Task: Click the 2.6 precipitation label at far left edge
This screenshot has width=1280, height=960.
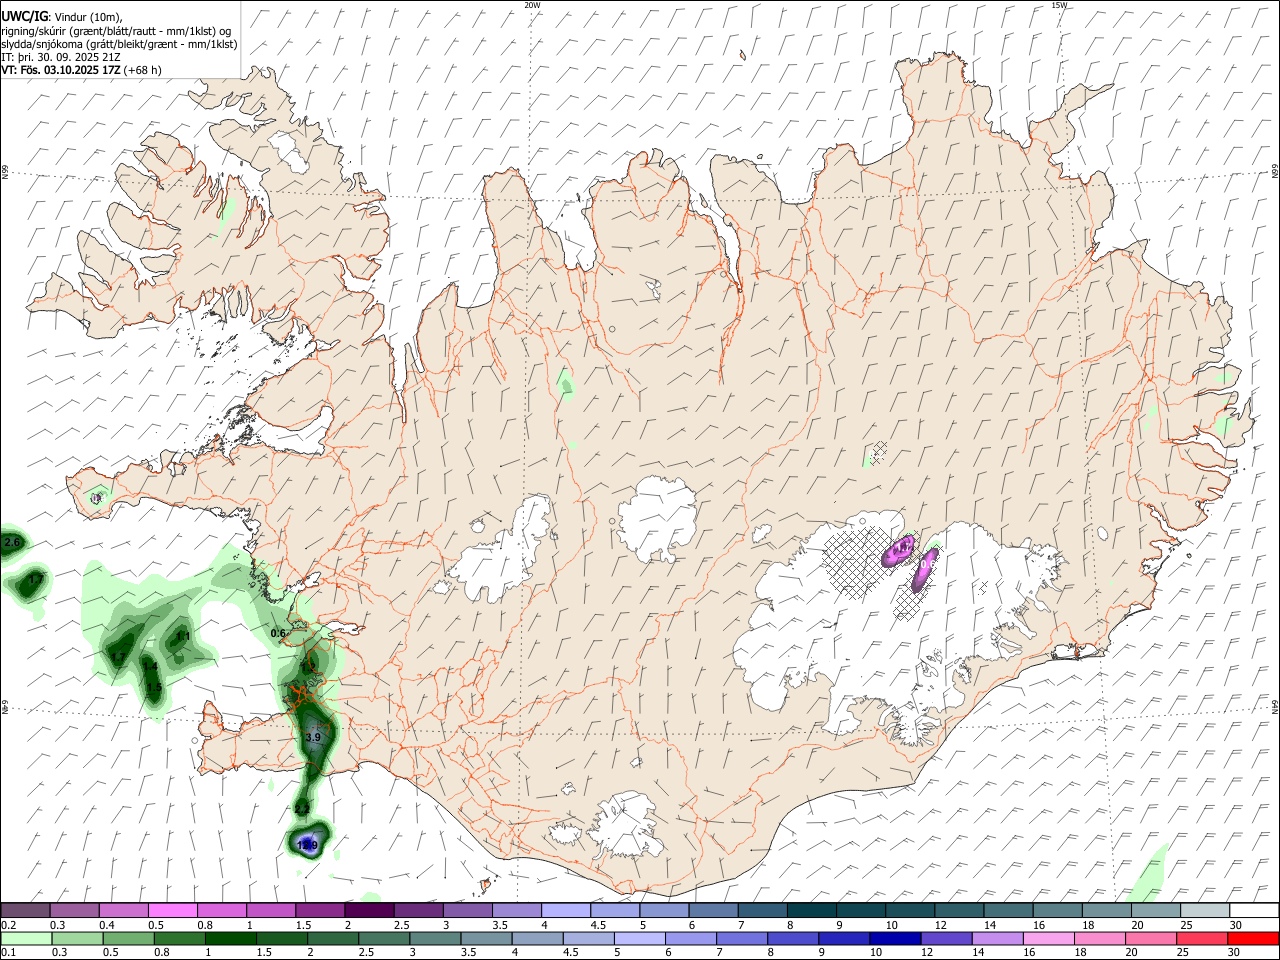Action: click(12, 543)
